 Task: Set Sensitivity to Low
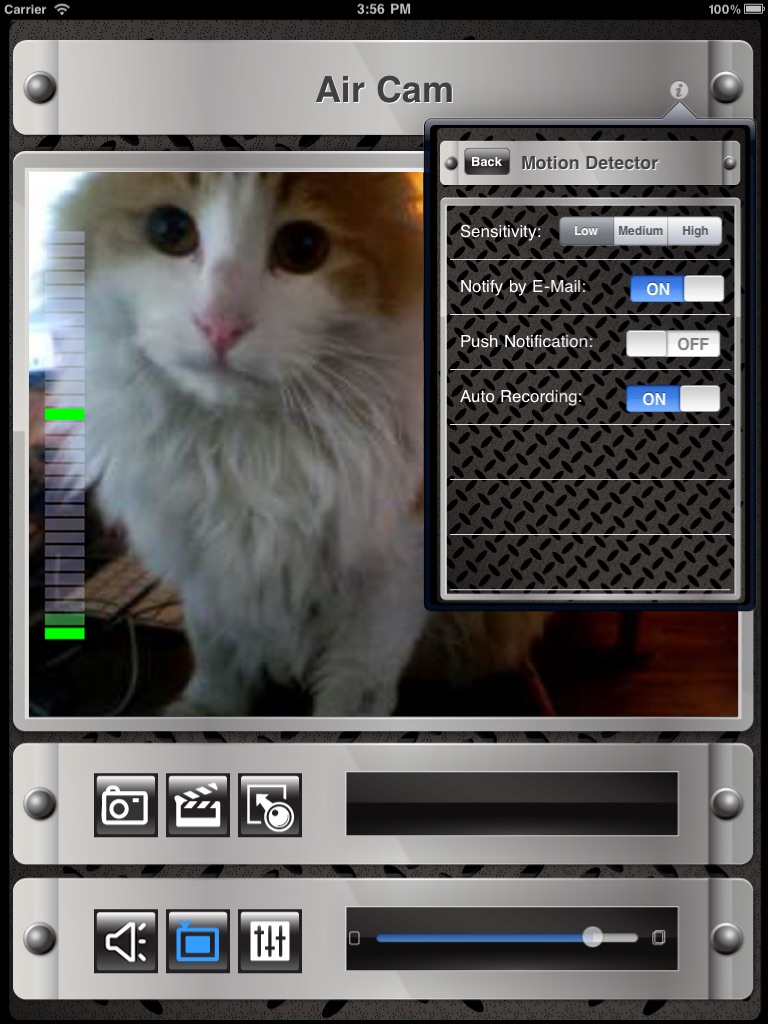click(x=586, y=231)
